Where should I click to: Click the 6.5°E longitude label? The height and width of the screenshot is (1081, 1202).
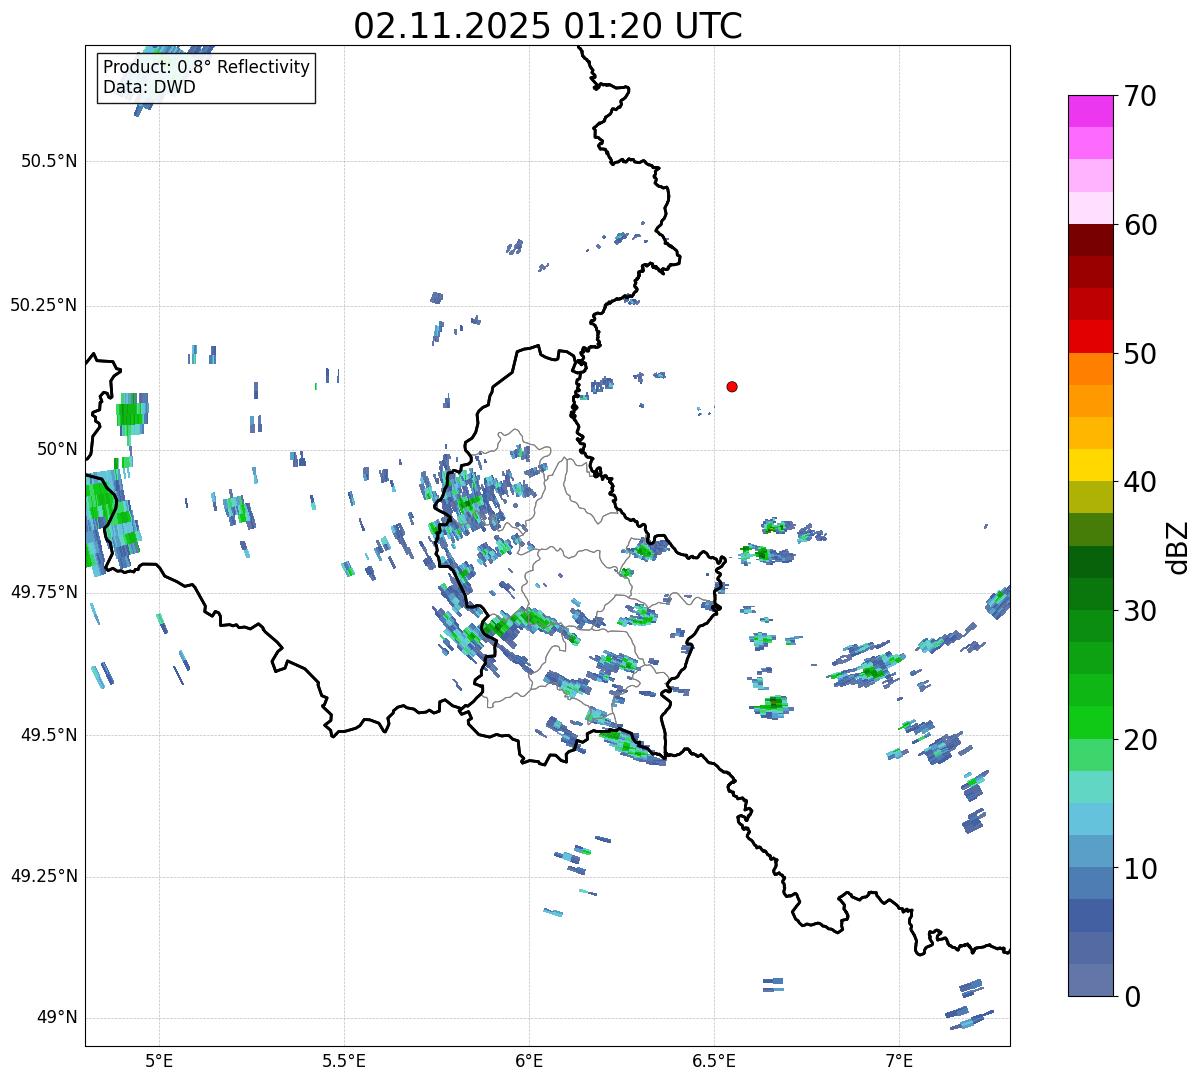coord(714,1060)
